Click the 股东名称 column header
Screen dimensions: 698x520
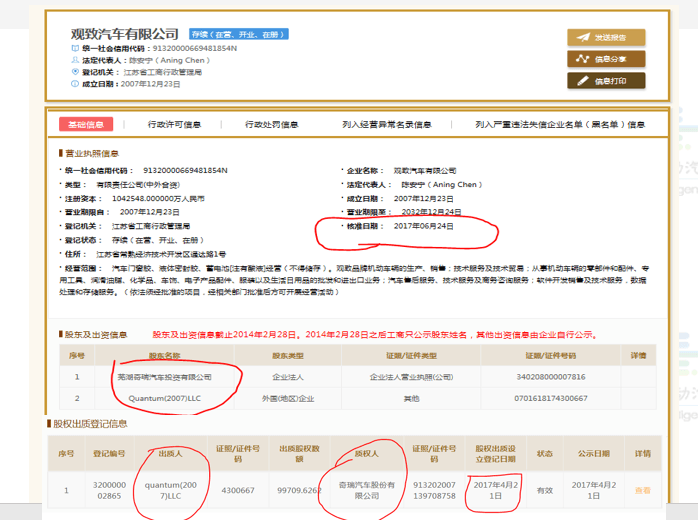164,356
